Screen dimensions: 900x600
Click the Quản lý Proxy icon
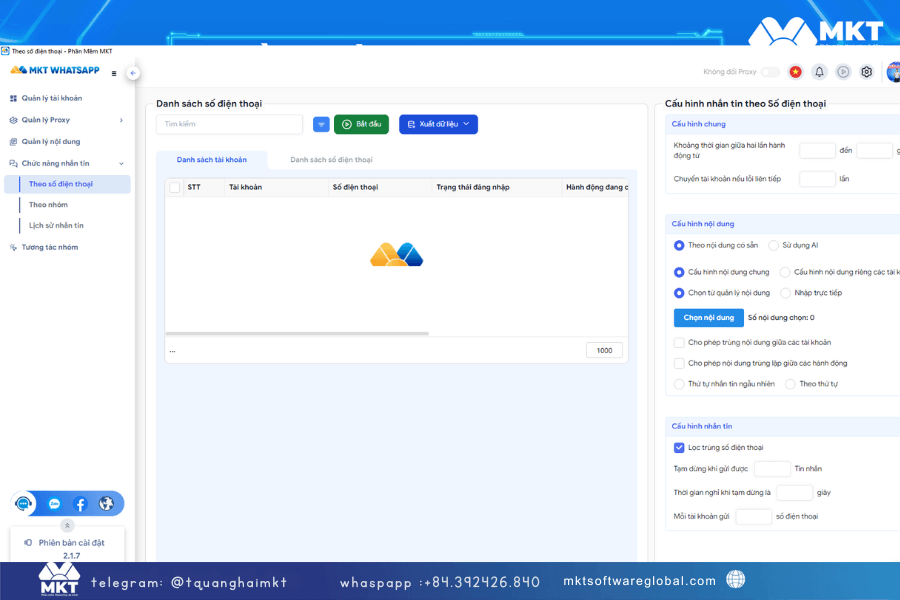point(13,120)
